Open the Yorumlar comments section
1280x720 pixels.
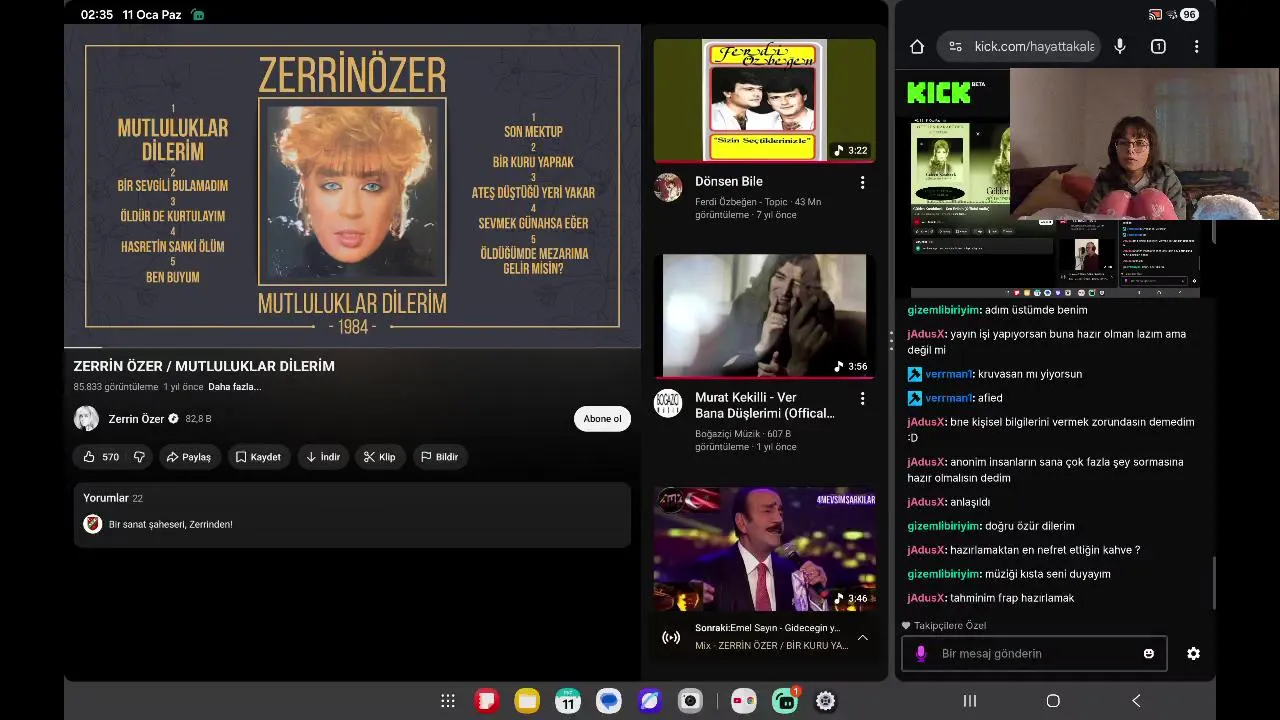coord(352,514)
